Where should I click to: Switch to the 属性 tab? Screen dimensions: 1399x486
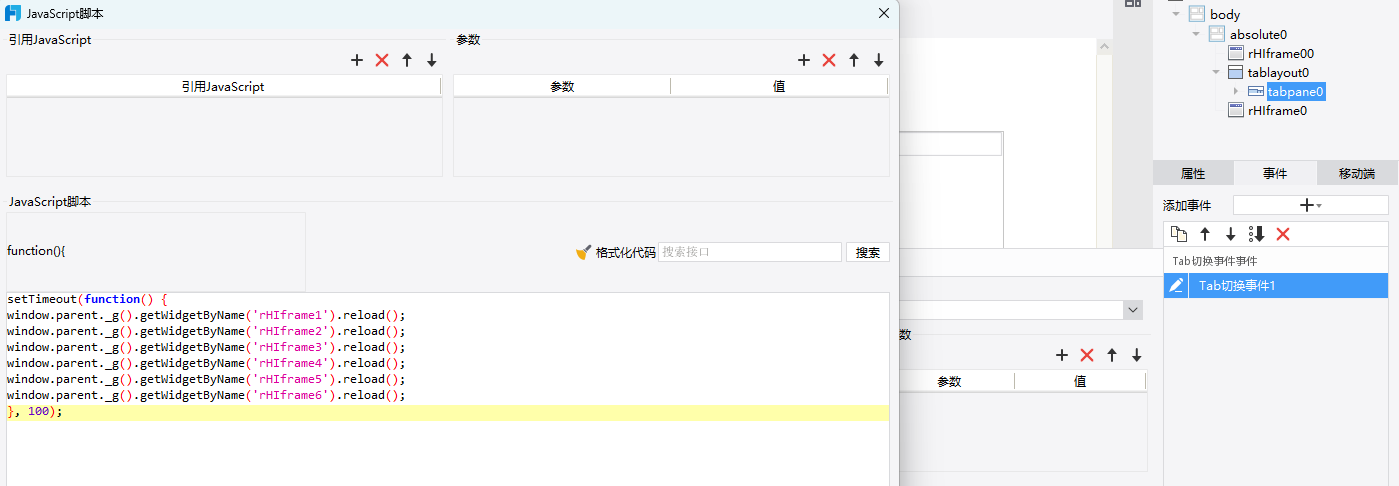(1193, 173)
